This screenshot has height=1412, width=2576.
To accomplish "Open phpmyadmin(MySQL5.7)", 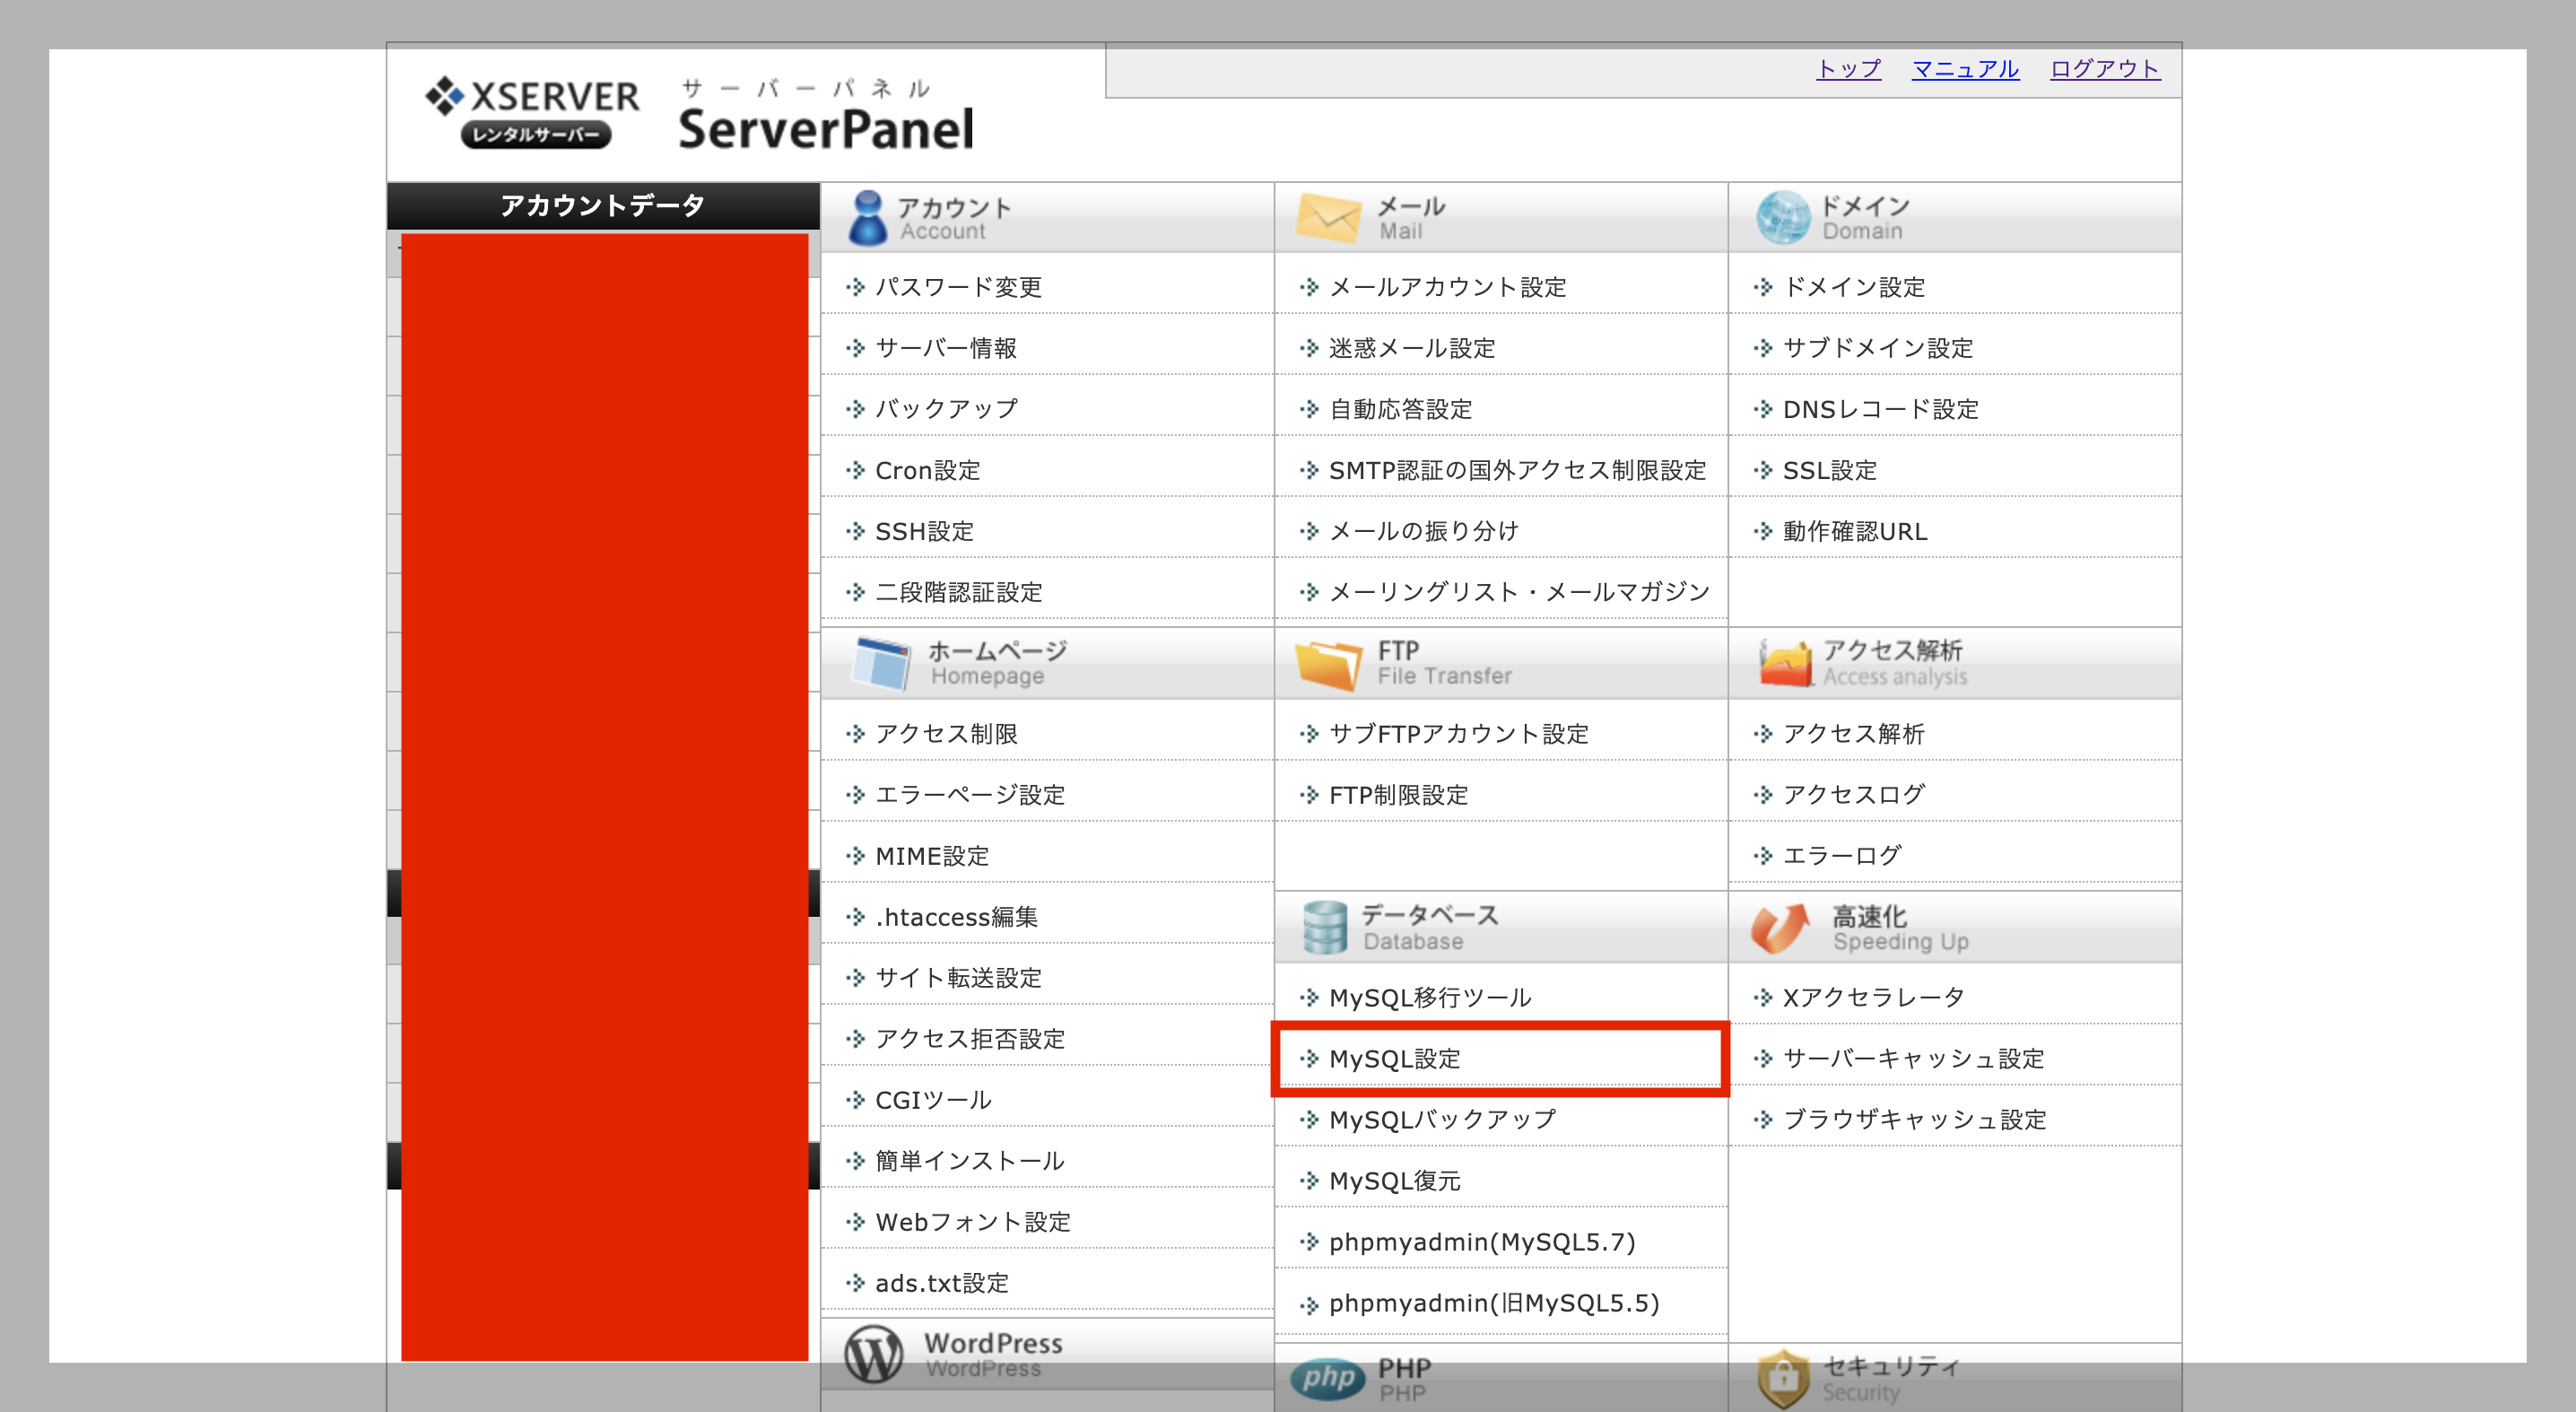I will [1481, 1241].
